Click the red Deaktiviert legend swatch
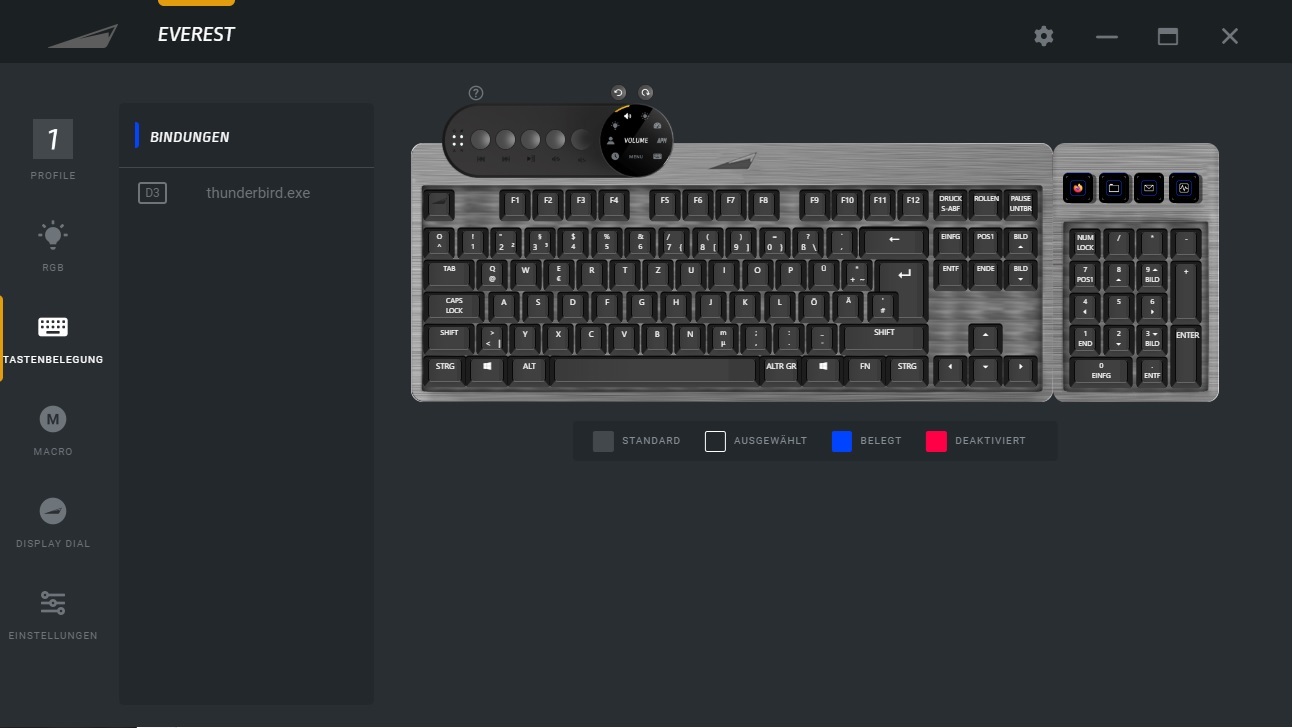Image resolution: width=1293 pixels, height=728 pixels. tap(937, 441)
